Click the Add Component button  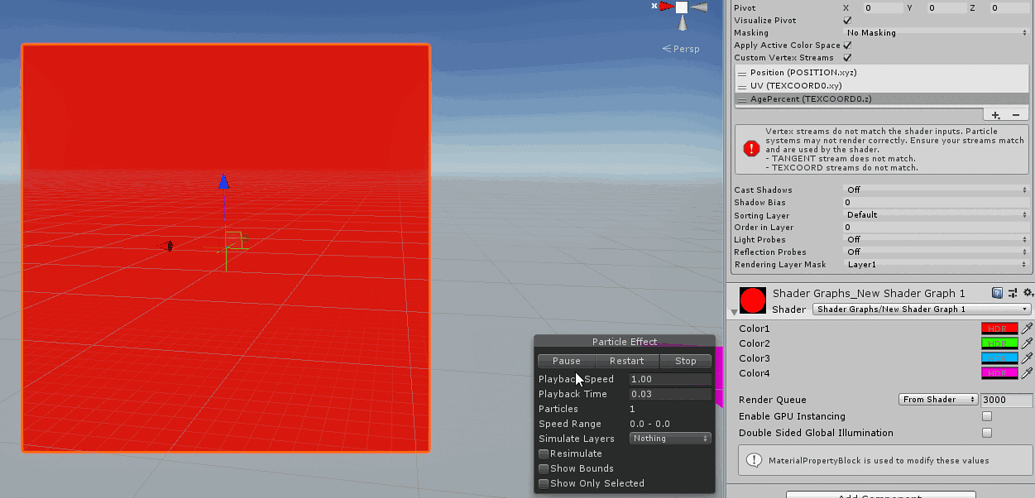coord(880,494)
